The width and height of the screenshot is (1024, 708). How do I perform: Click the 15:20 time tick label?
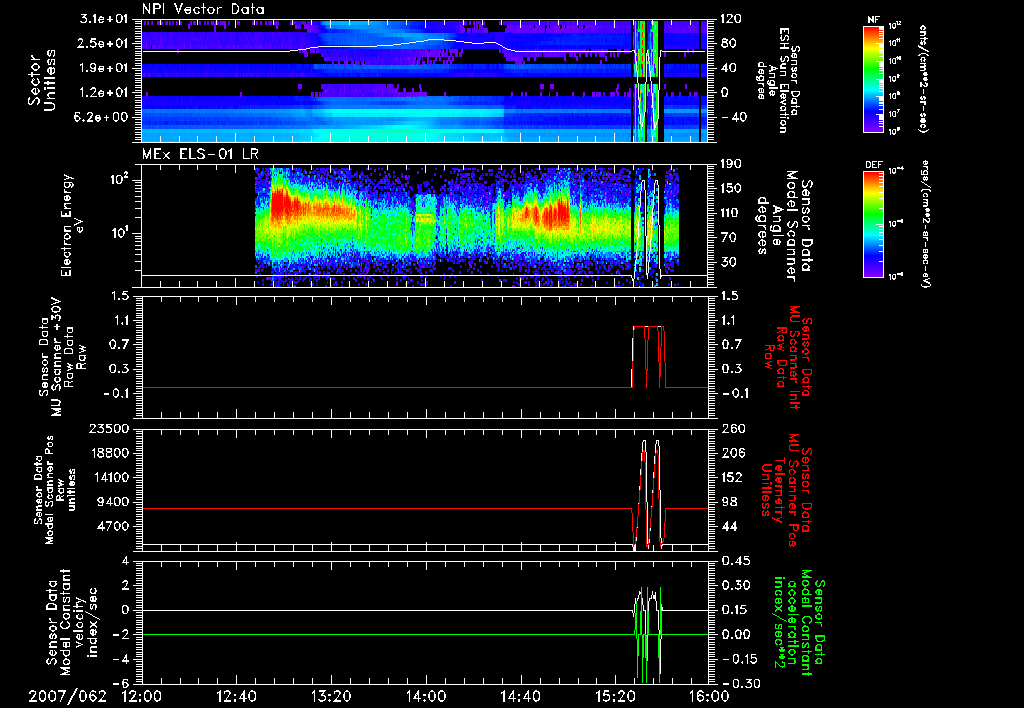(615, 696)
